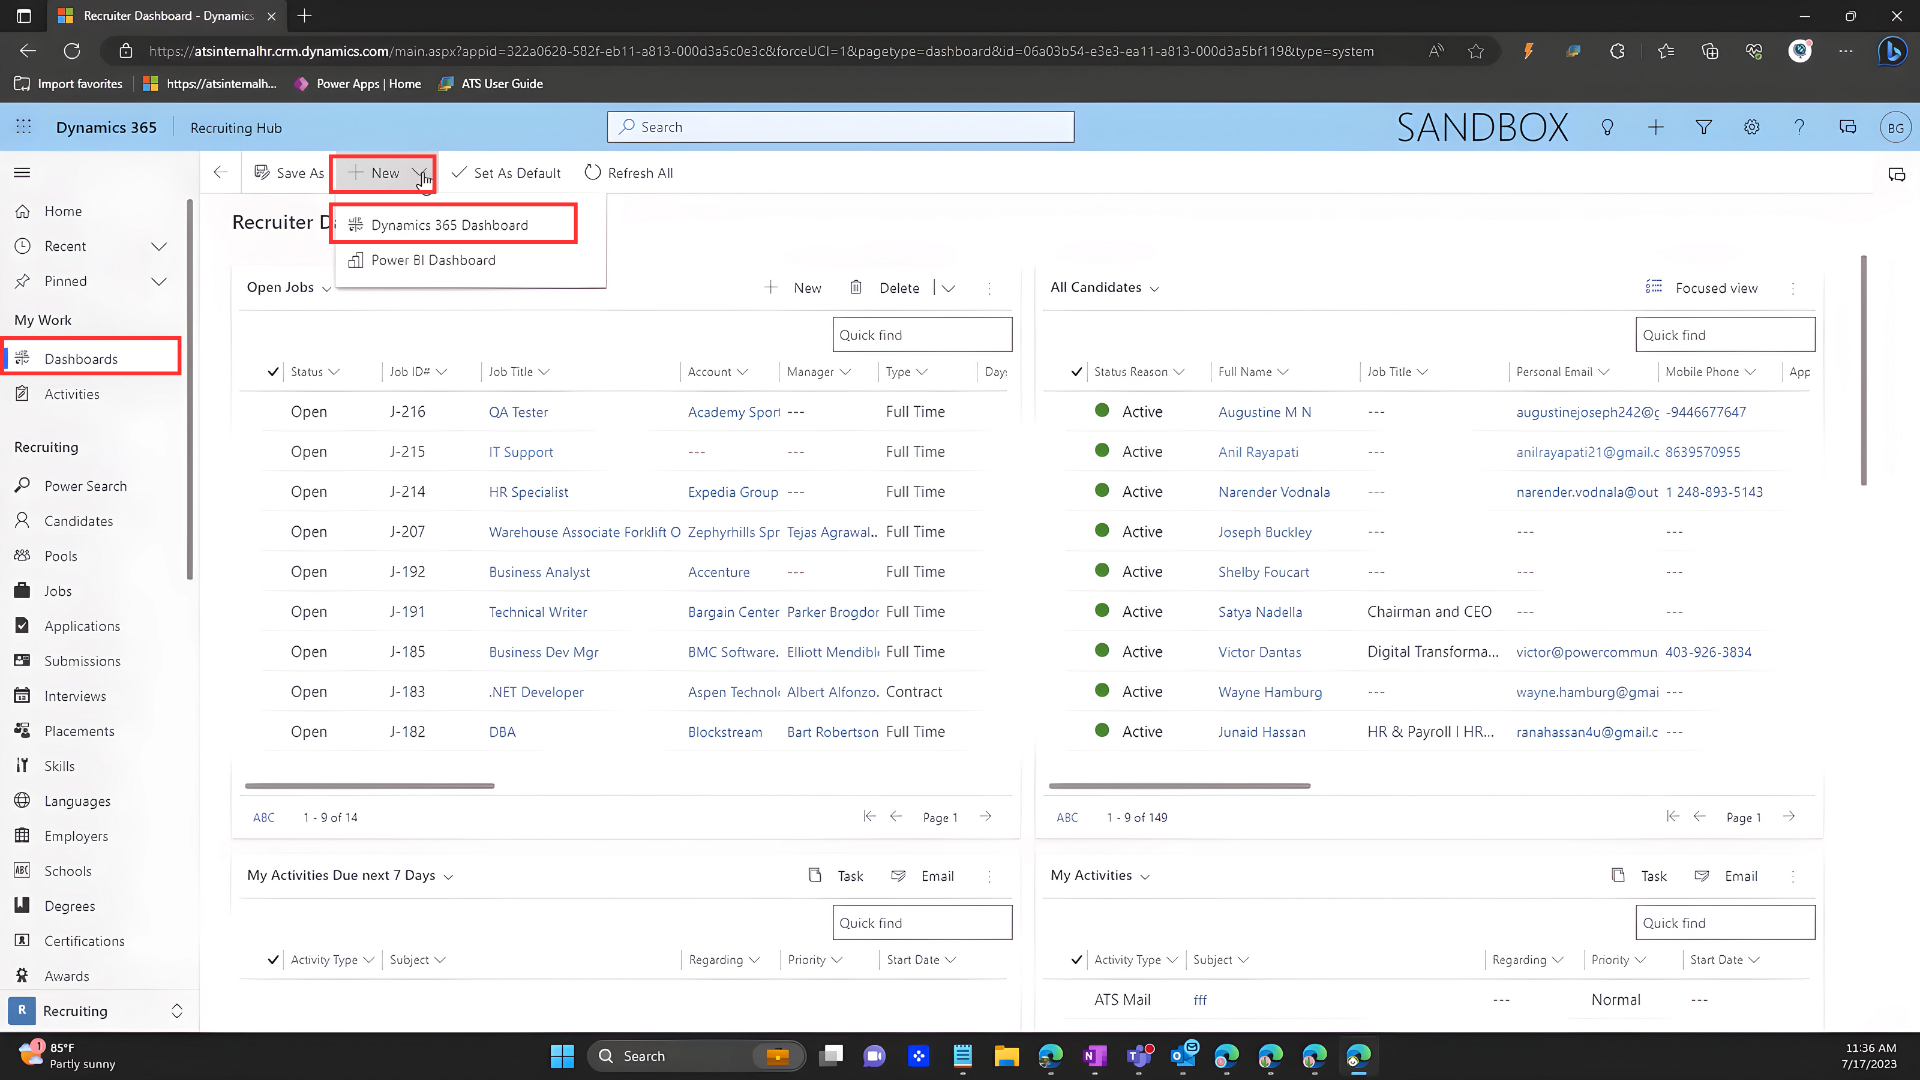Select Activities in My Work section

click(x=72, y=394)
